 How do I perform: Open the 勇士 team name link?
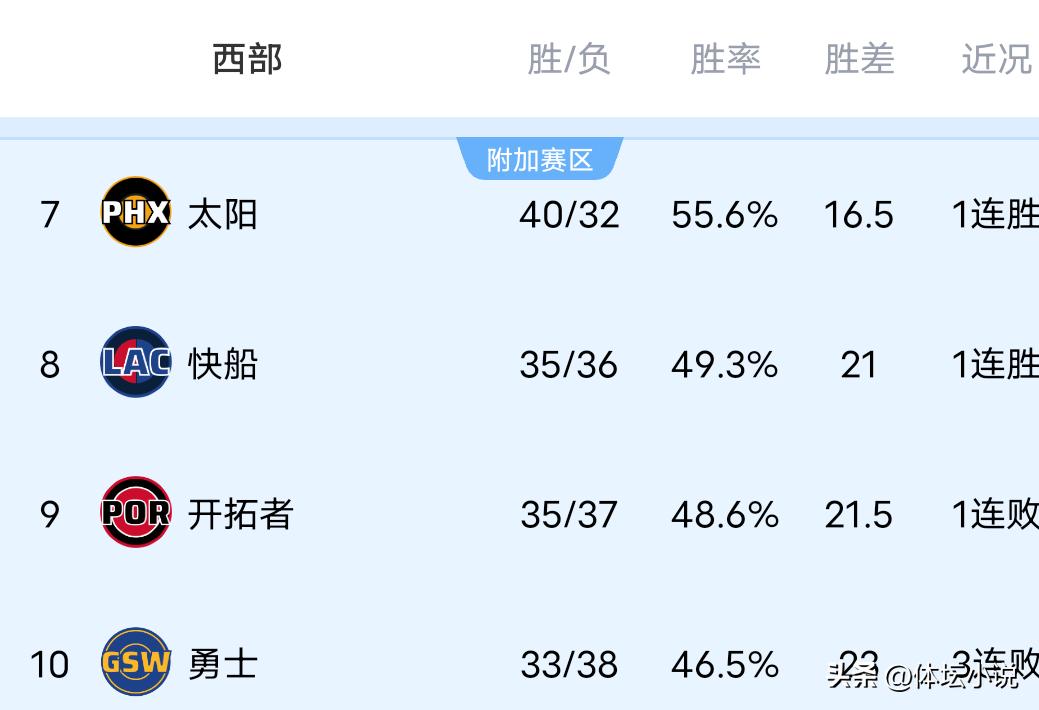pyautogui.click(x=222, y=664)
